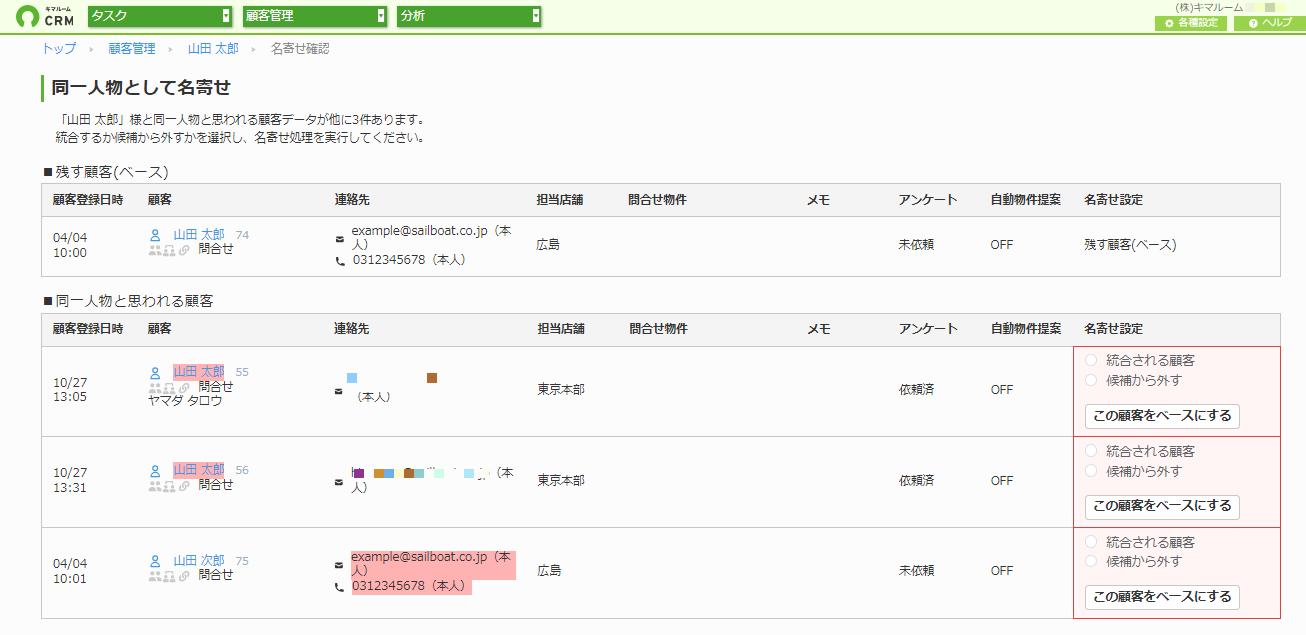Click この顧客をベースにする for customer 55
The width and height of the screenshot is (1306, 635).
(x=1162, y=416)
